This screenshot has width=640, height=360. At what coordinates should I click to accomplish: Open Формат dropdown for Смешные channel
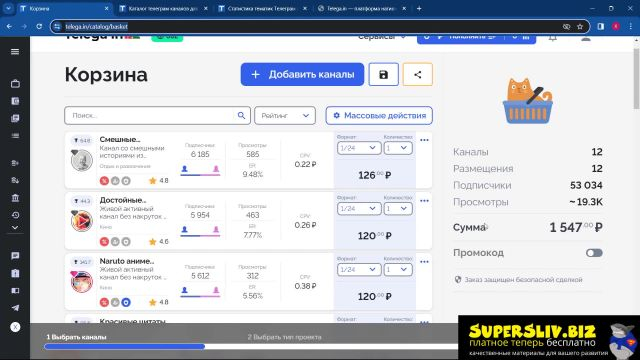359,148
